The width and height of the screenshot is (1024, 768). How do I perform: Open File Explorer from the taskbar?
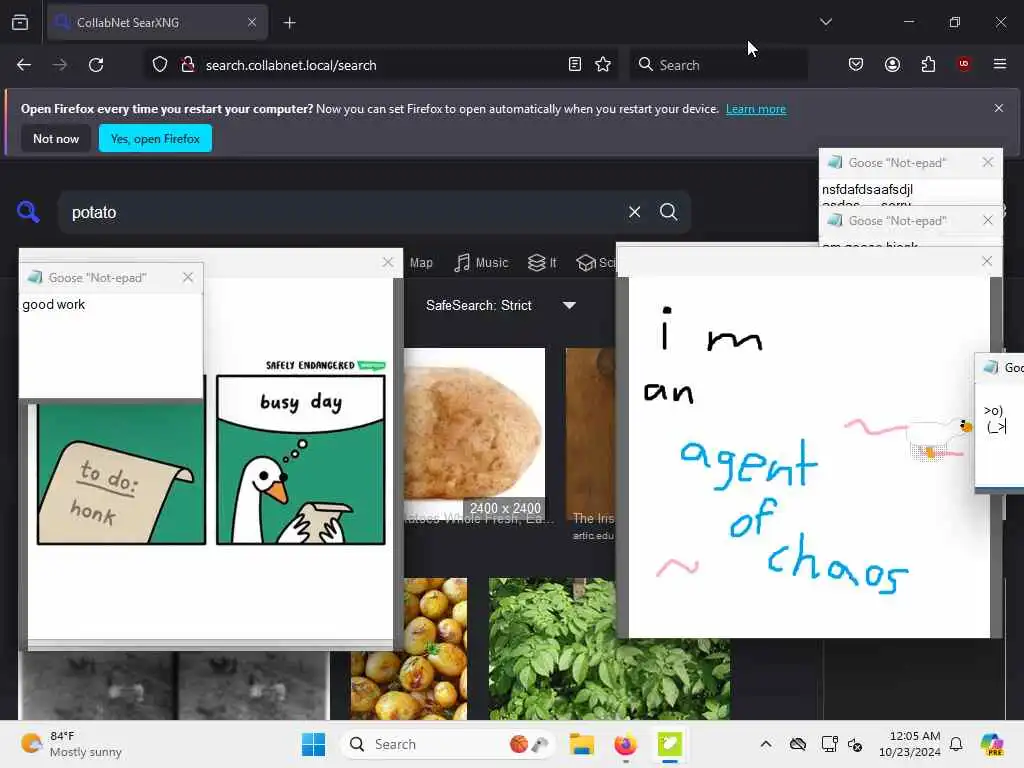pos(581,744)
